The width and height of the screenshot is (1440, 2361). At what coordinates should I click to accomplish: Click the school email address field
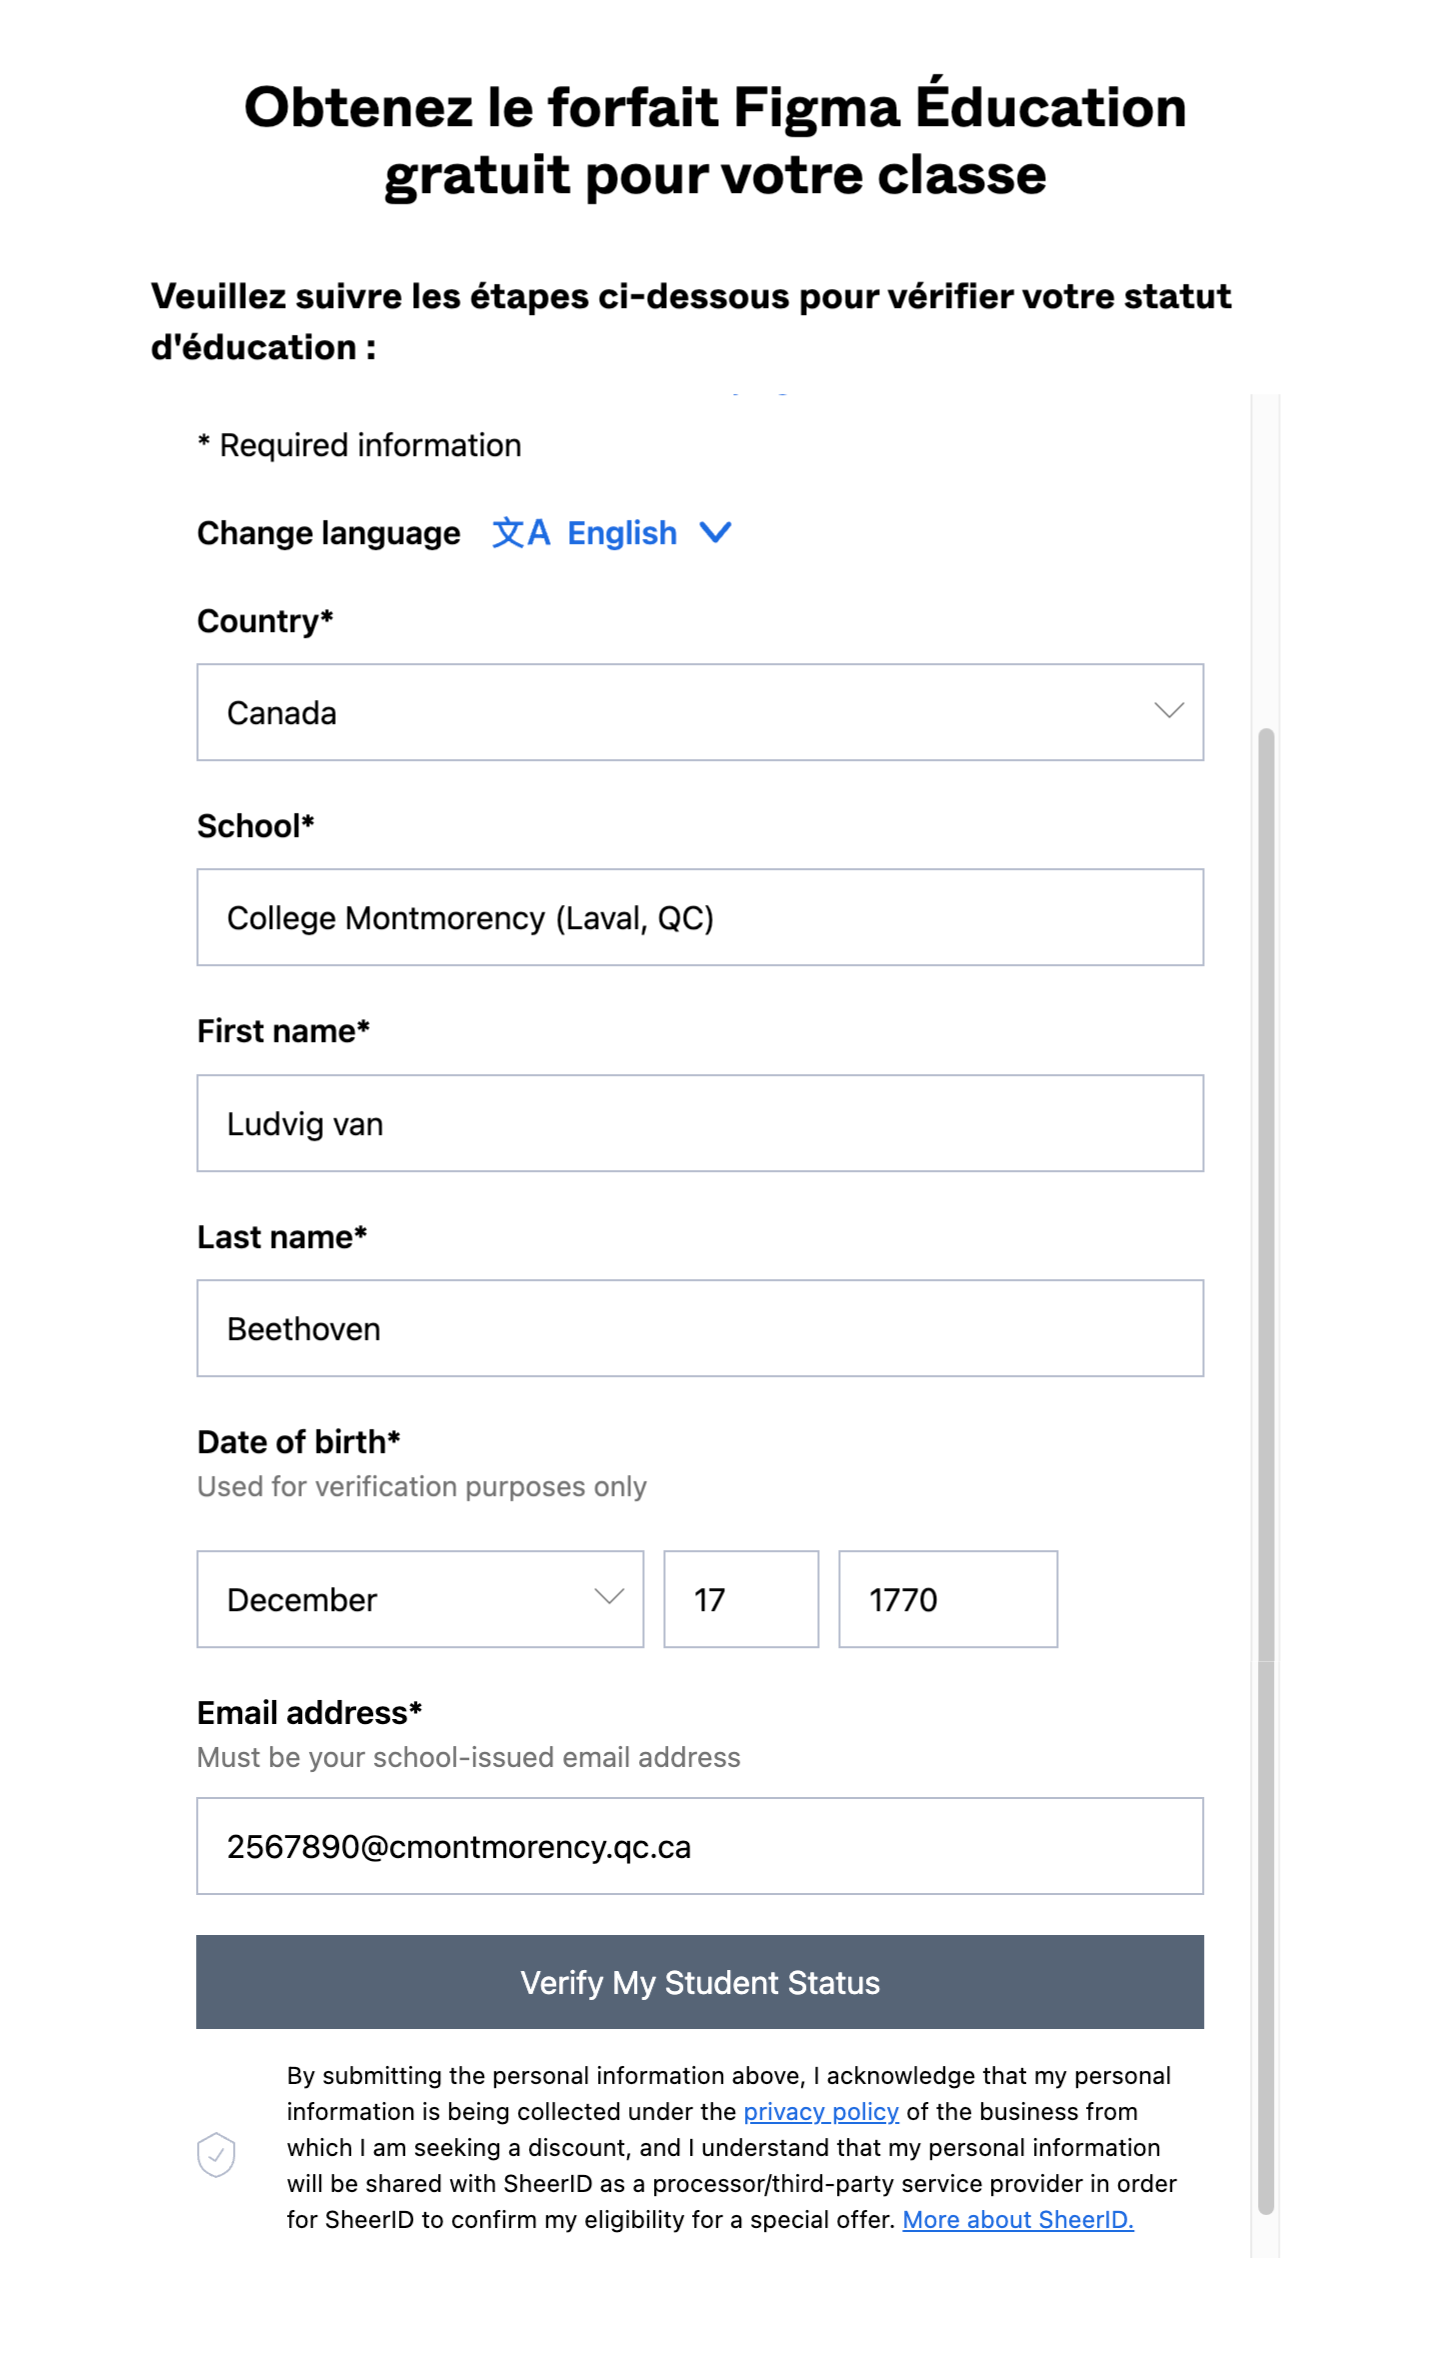click(x=699, y=1846)
